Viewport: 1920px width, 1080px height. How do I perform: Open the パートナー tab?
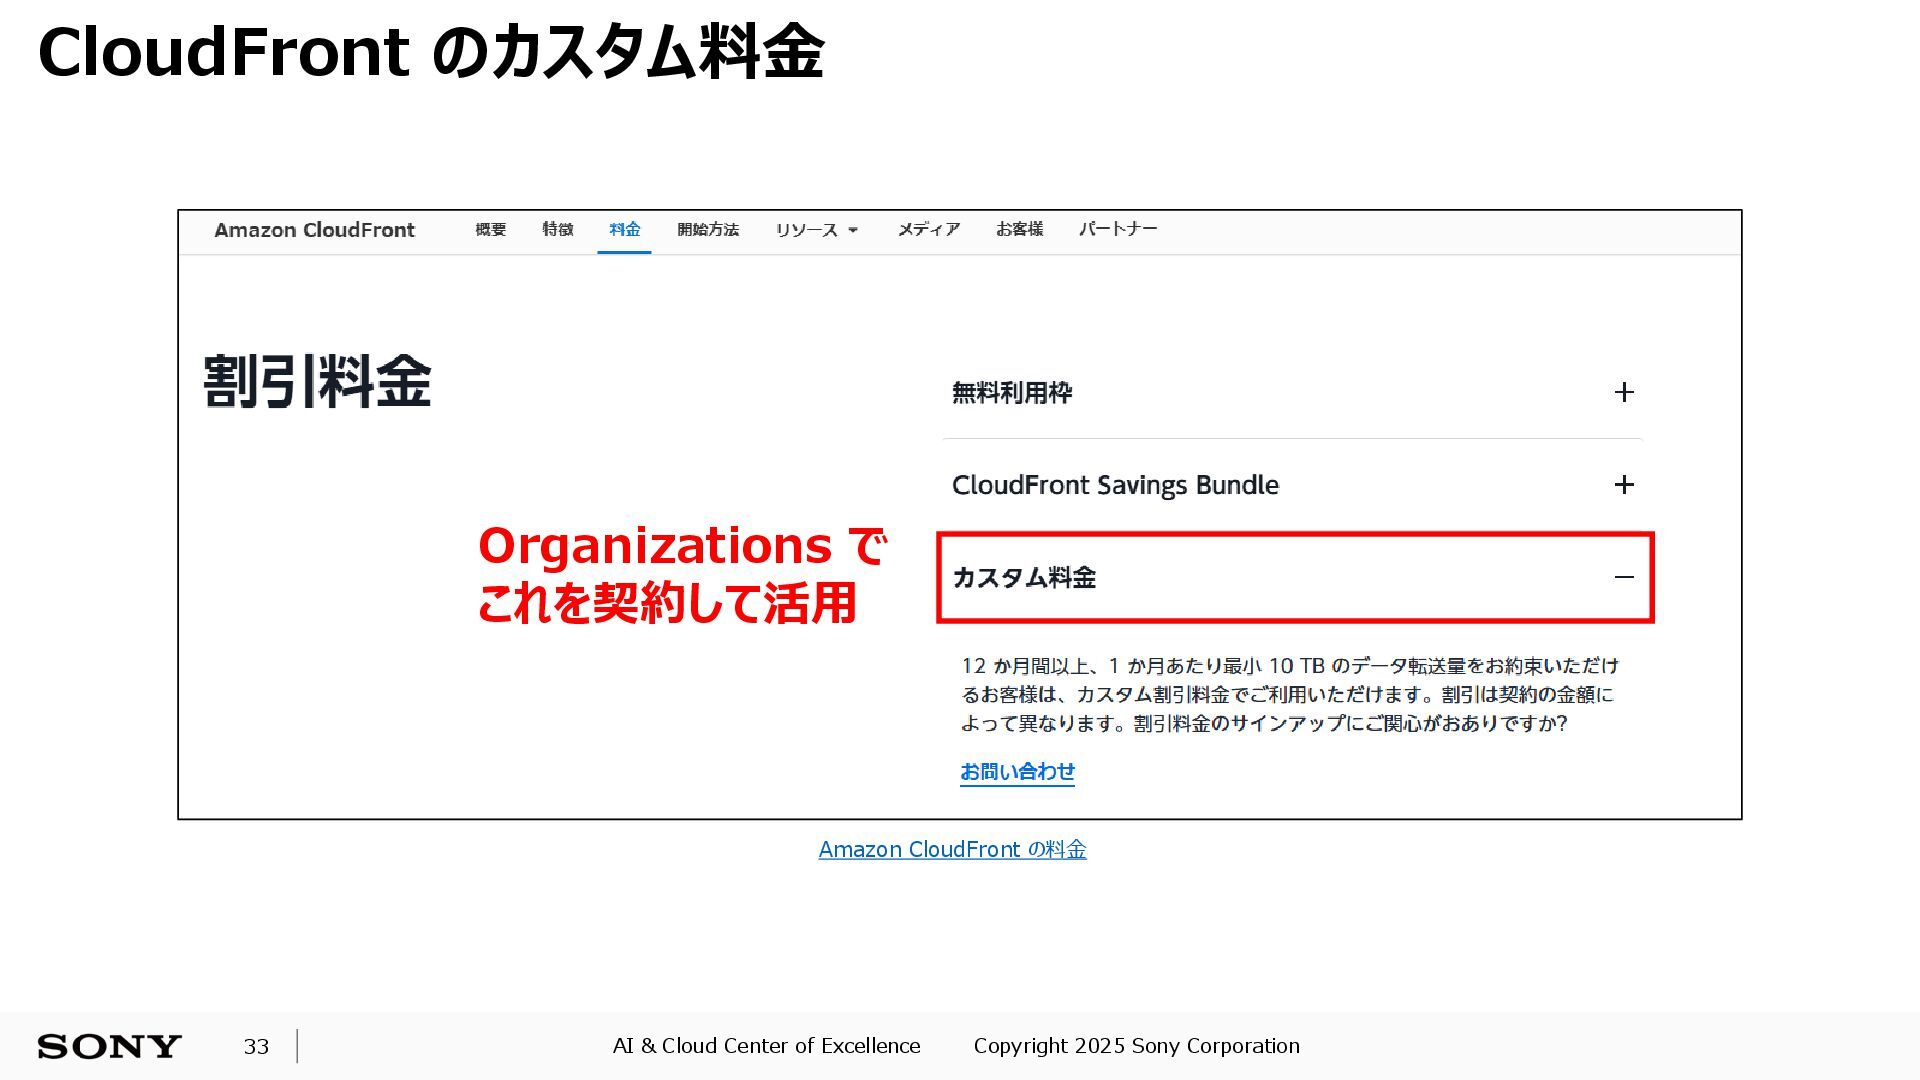pos(1118,230)
